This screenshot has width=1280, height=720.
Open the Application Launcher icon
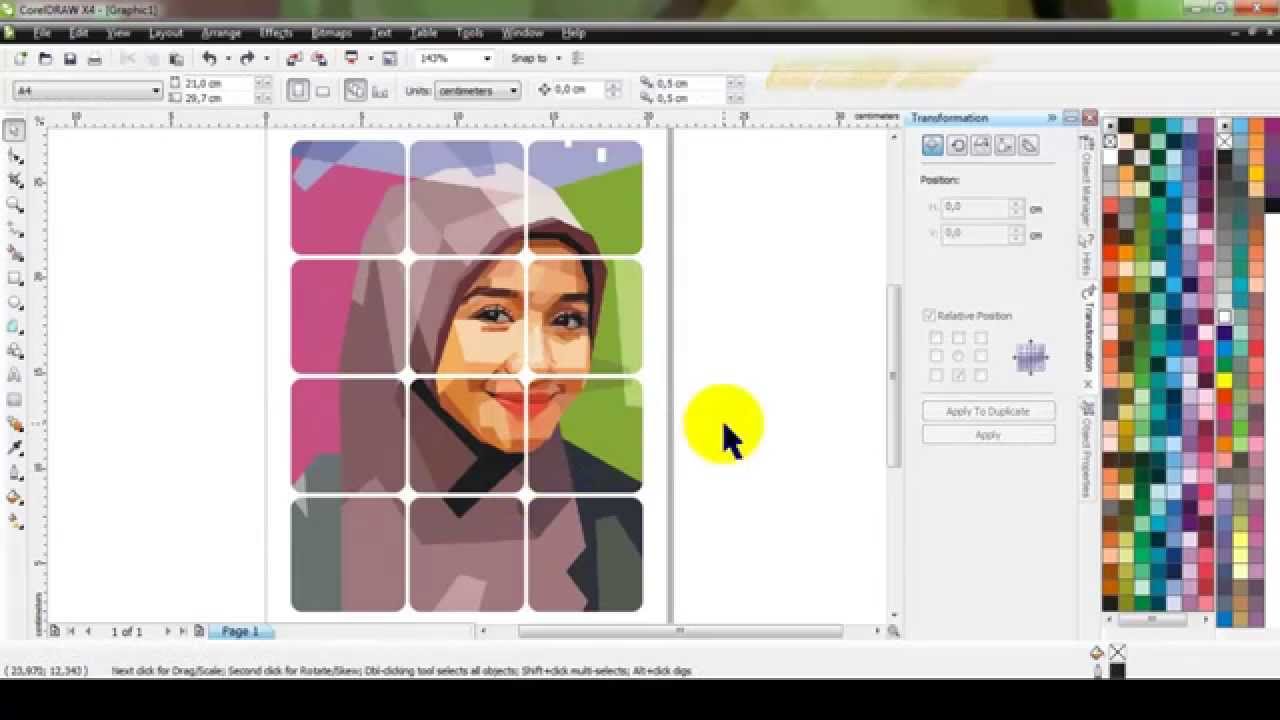coord(352,58)
